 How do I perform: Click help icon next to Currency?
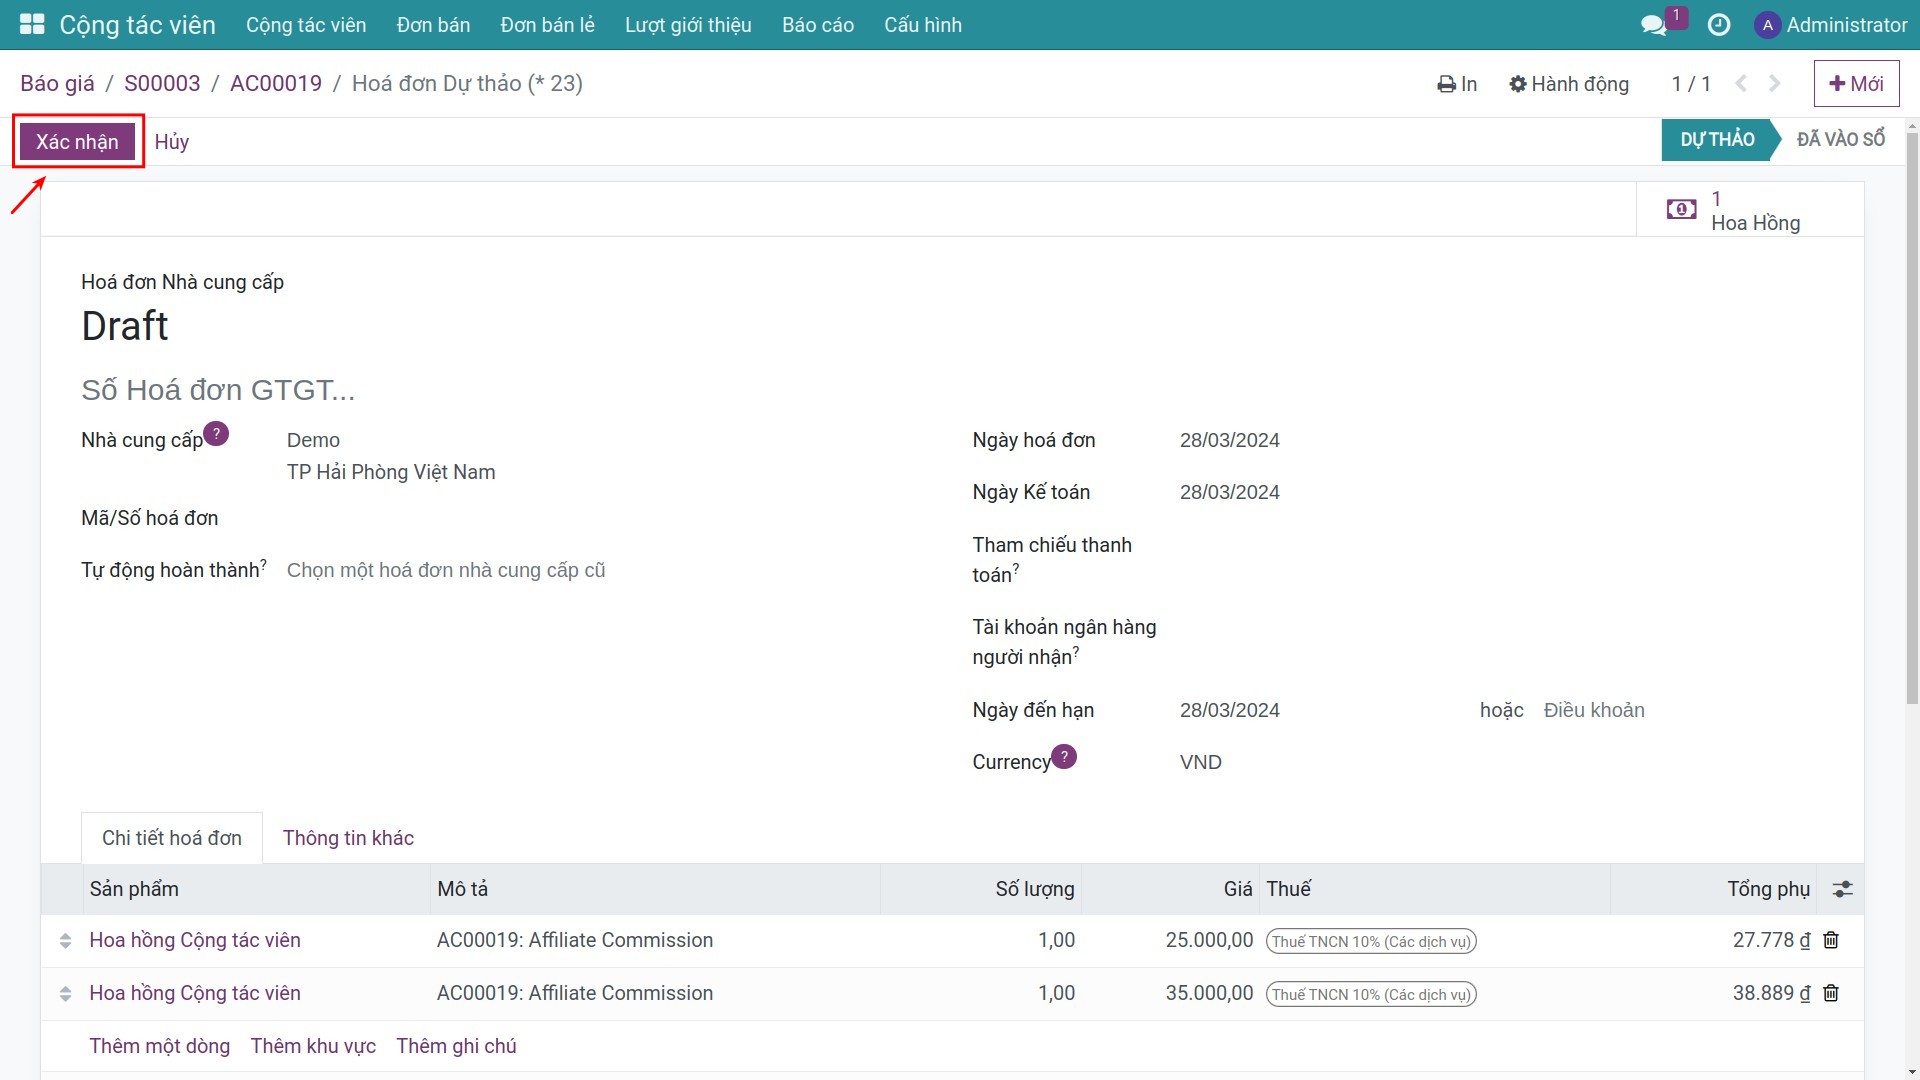pos(1064,756)
